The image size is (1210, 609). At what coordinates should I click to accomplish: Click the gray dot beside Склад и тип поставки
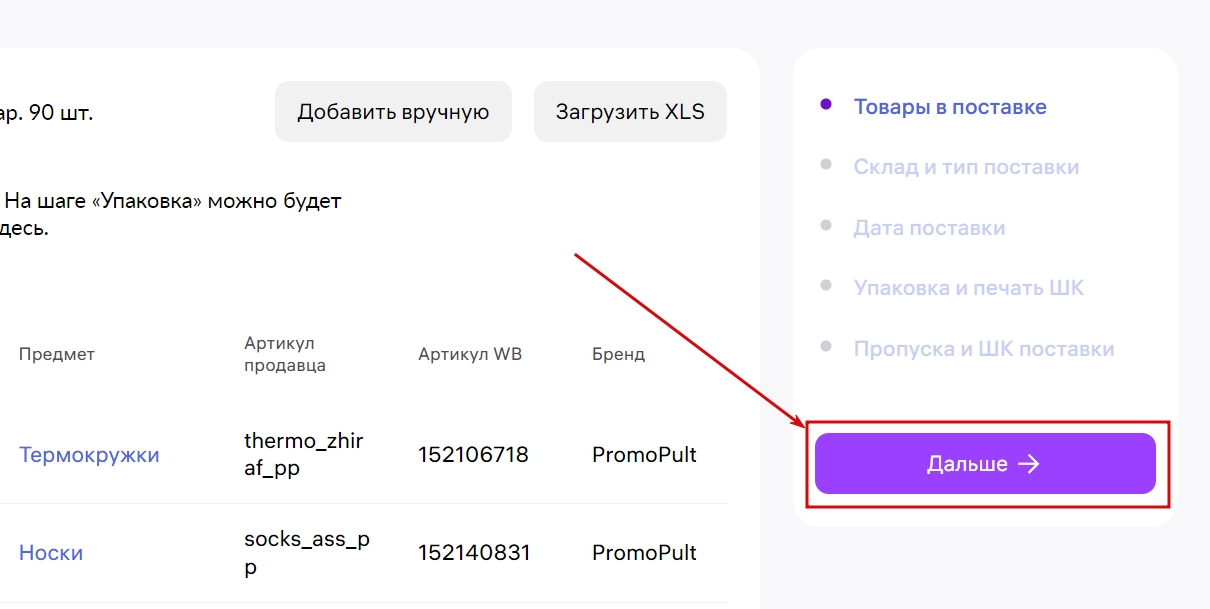tap(827, 165)
